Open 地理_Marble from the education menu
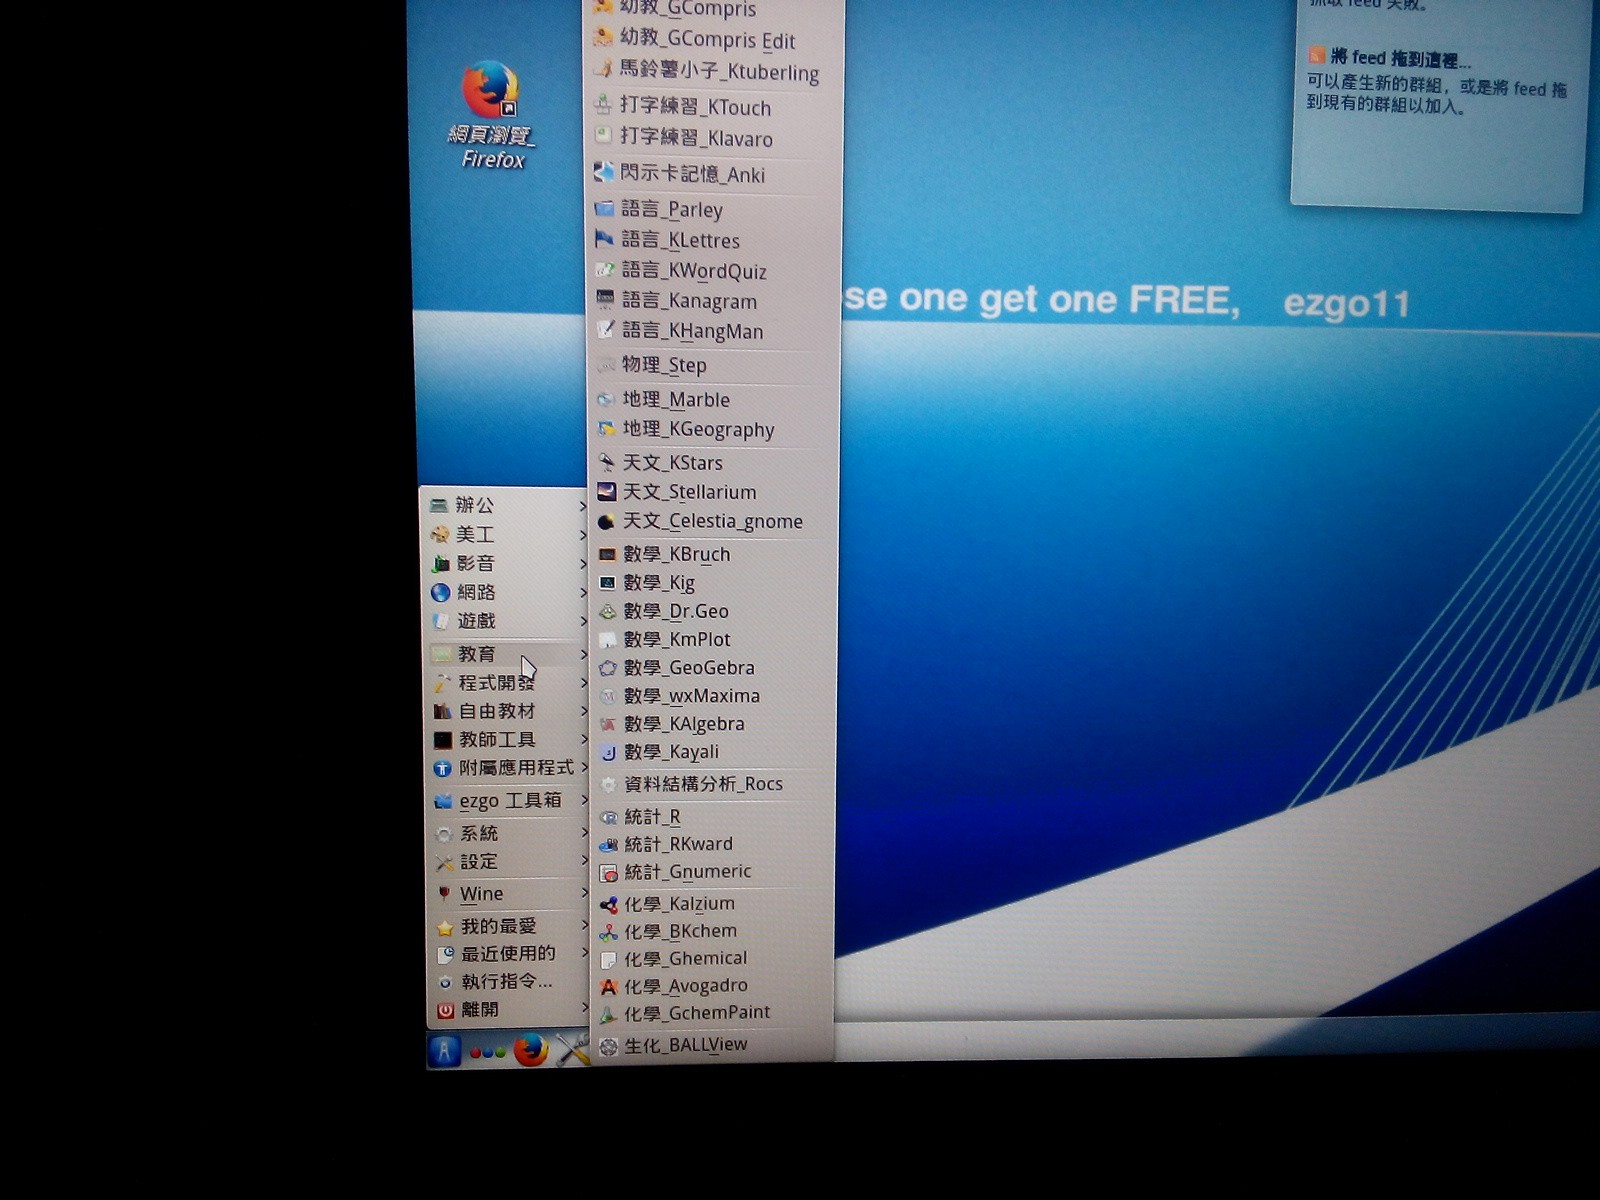Screen dimensions: 1600x1200 point(676,400)
